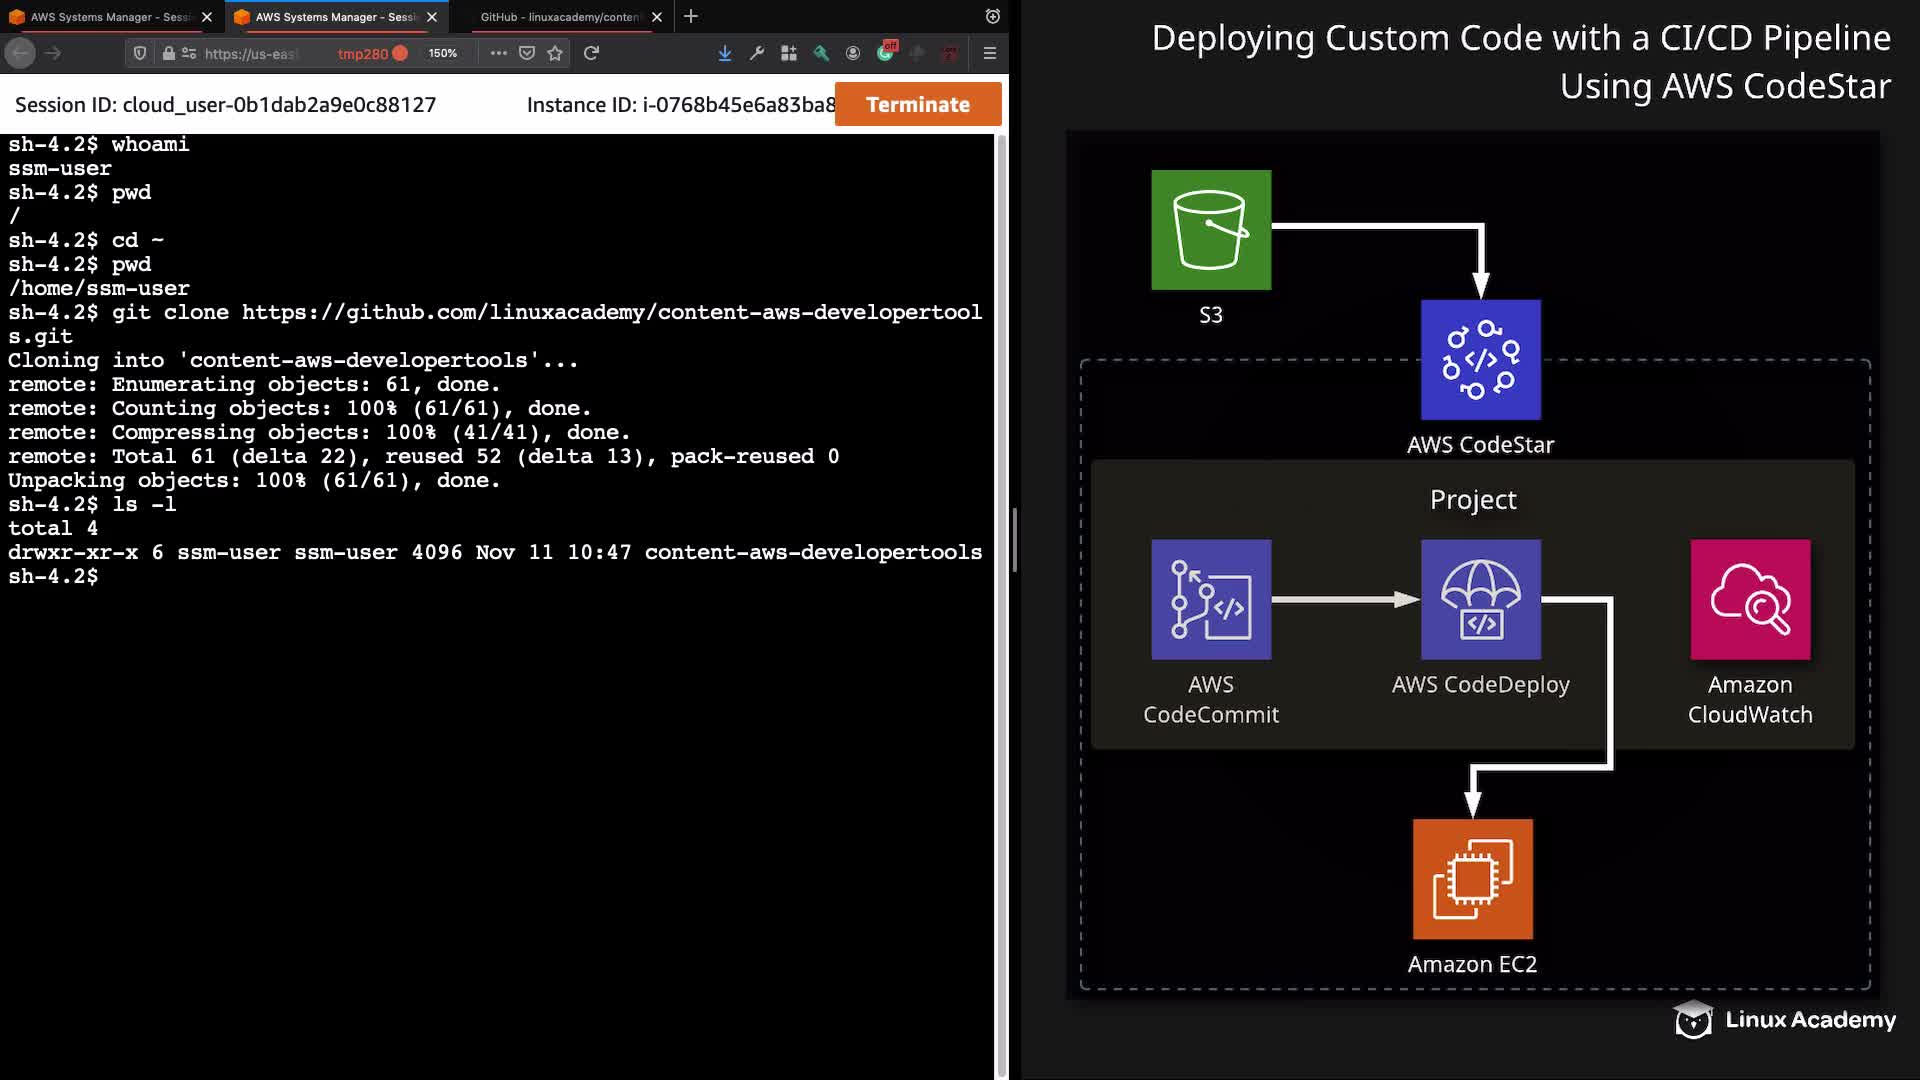Click the site permissions icon in address bar

(189, 53)
